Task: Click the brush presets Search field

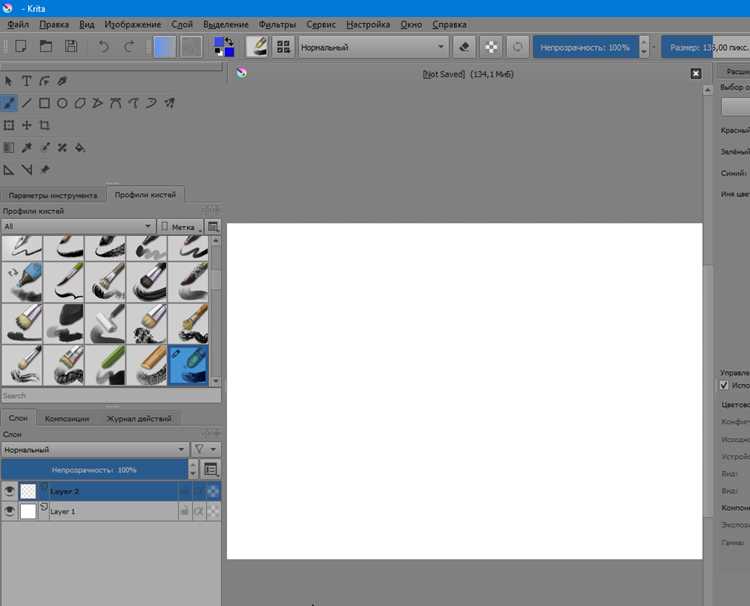Action: pyautogui.click(x=111, y=396)
